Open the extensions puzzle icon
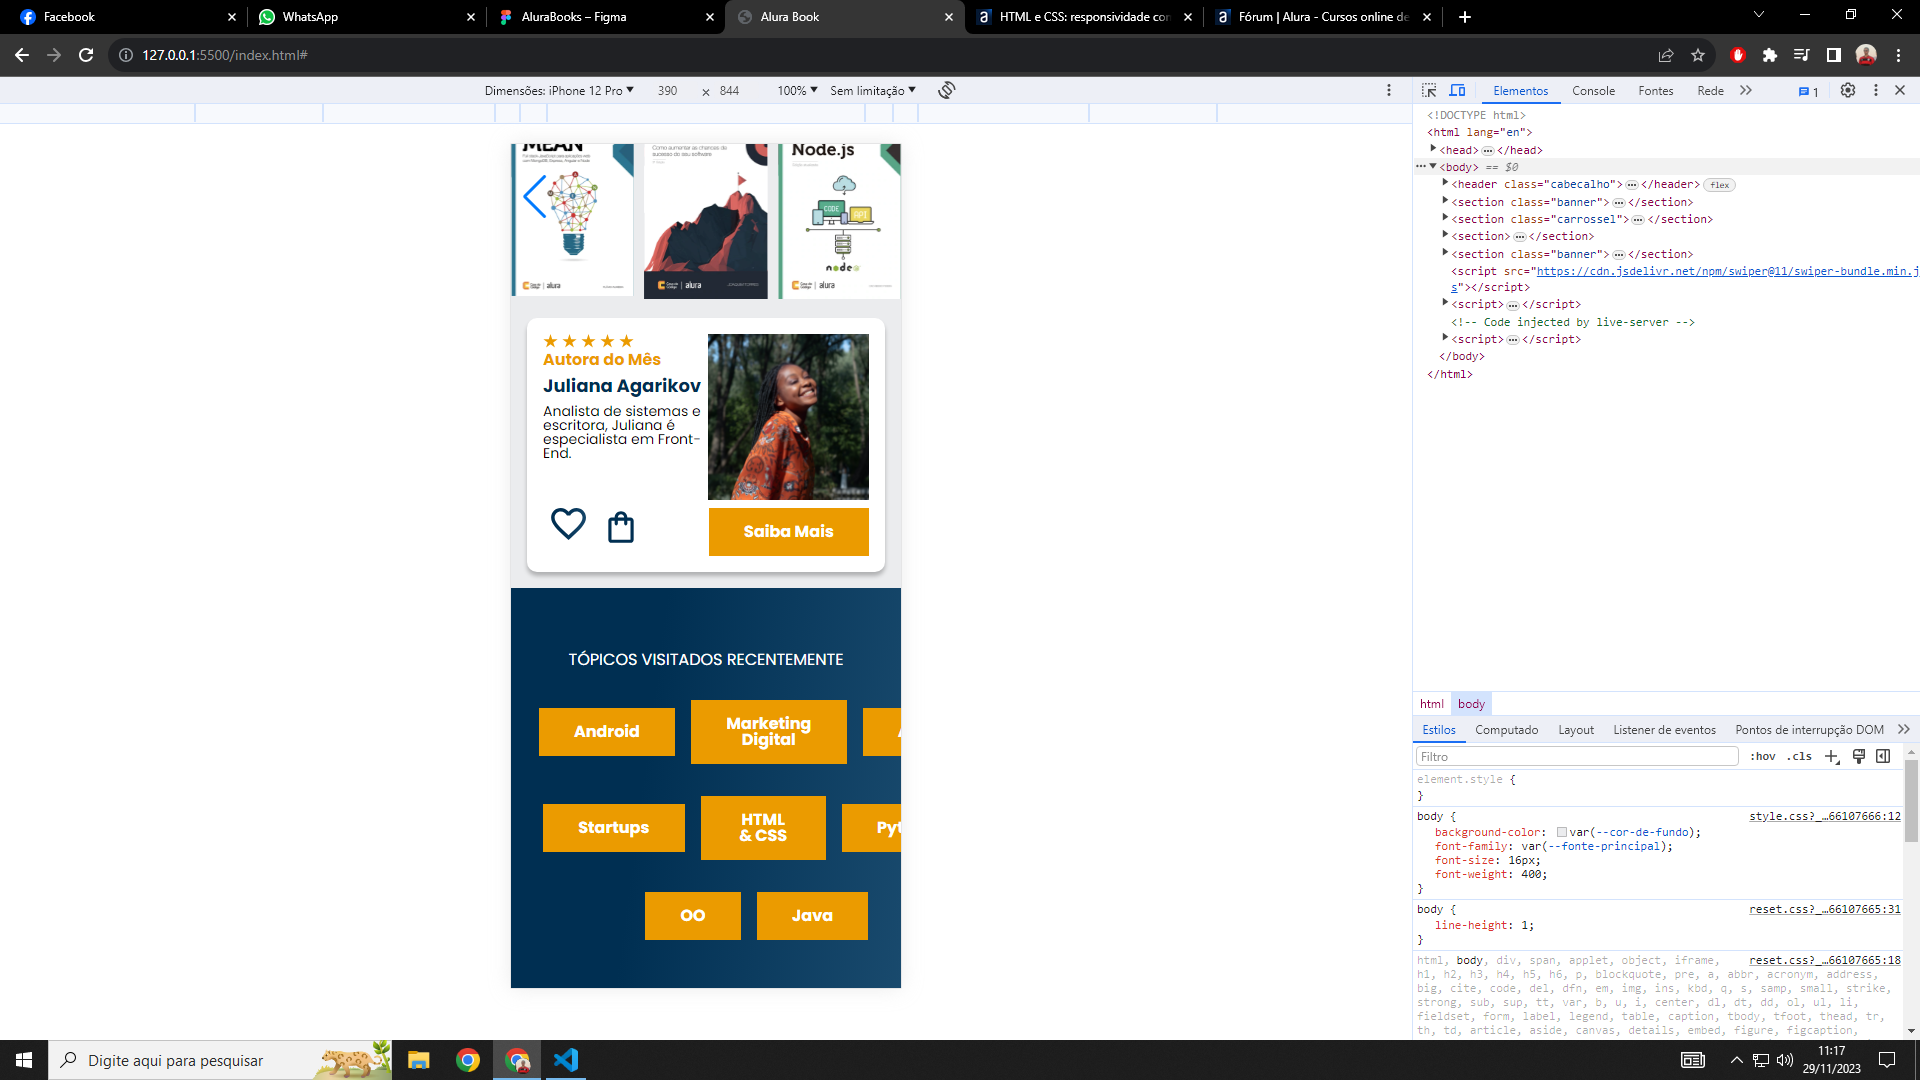Screen dimensions: 1920x1080 (x=1770, y=55)
